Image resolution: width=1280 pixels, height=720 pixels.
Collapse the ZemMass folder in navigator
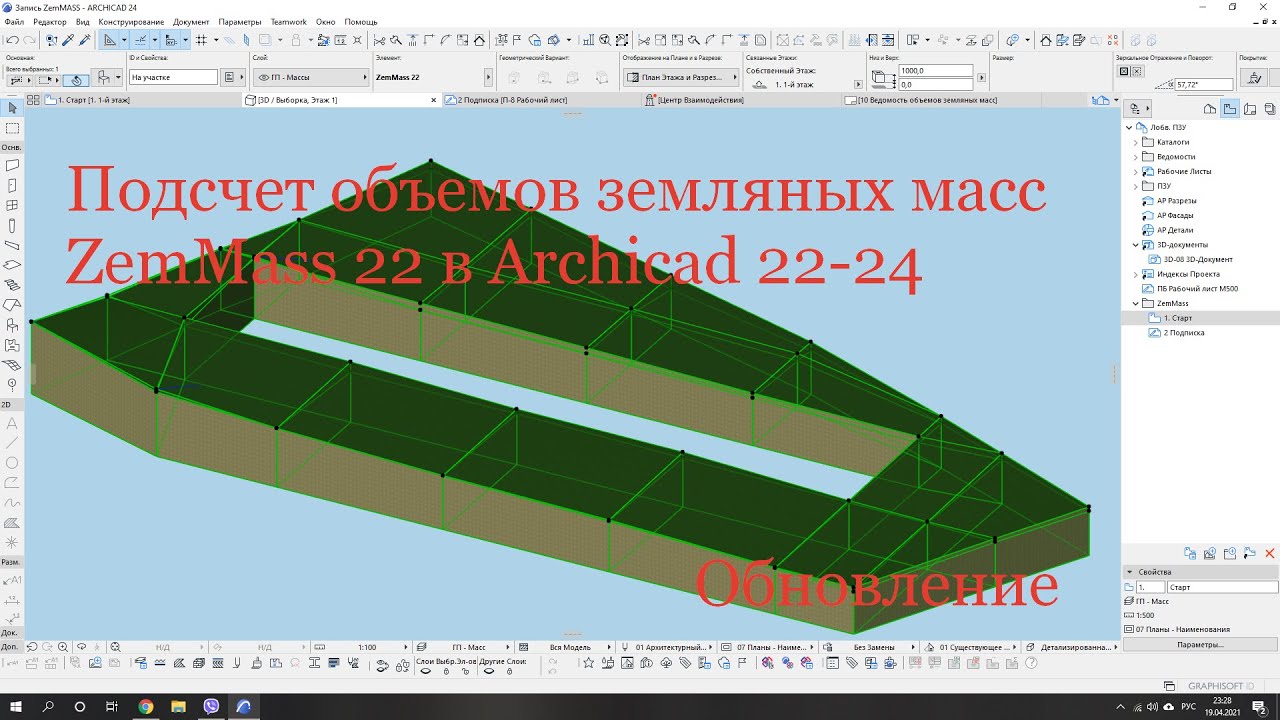pos(1136,303)
